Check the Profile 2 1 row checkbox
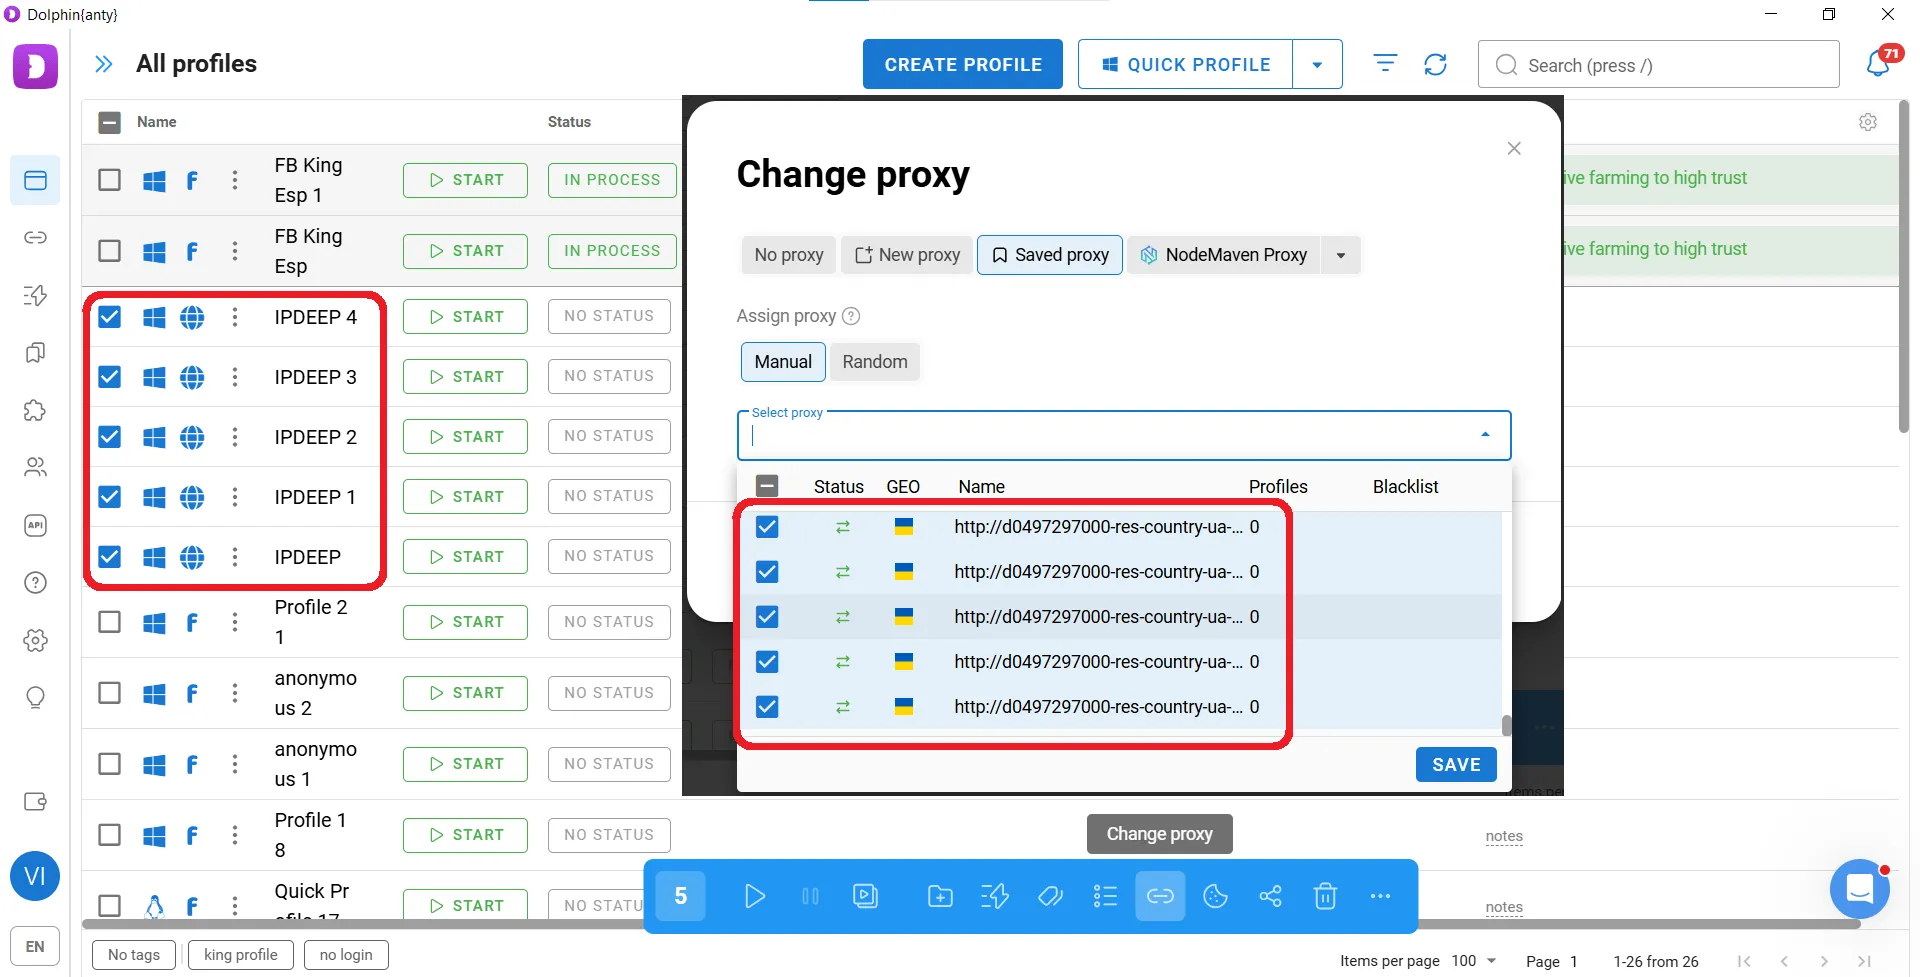The width and height of the screenshot is (1920, 977). [x=110, y=622]
